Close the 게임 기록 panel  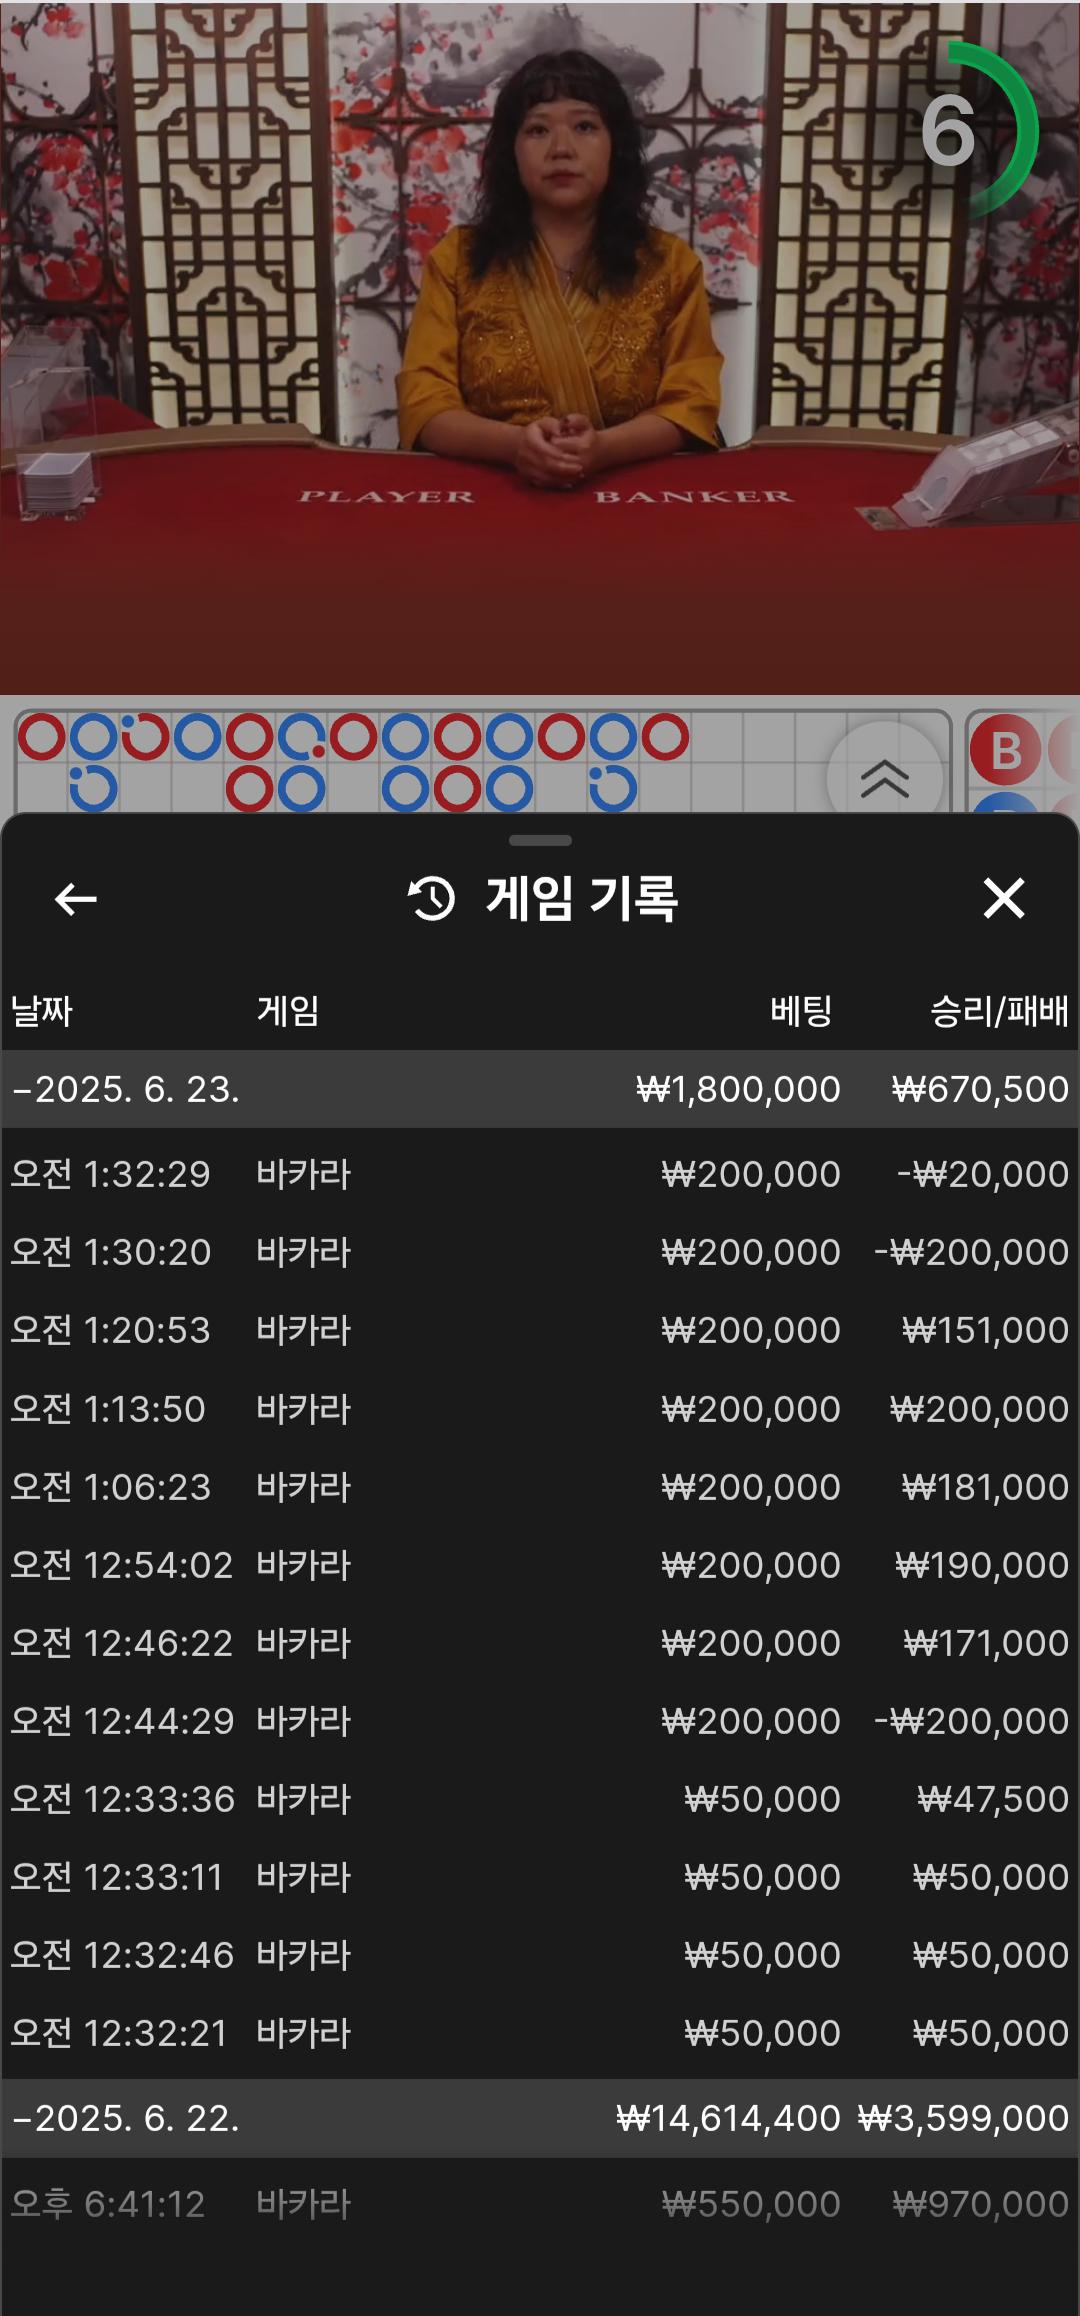click(1003, 898)
